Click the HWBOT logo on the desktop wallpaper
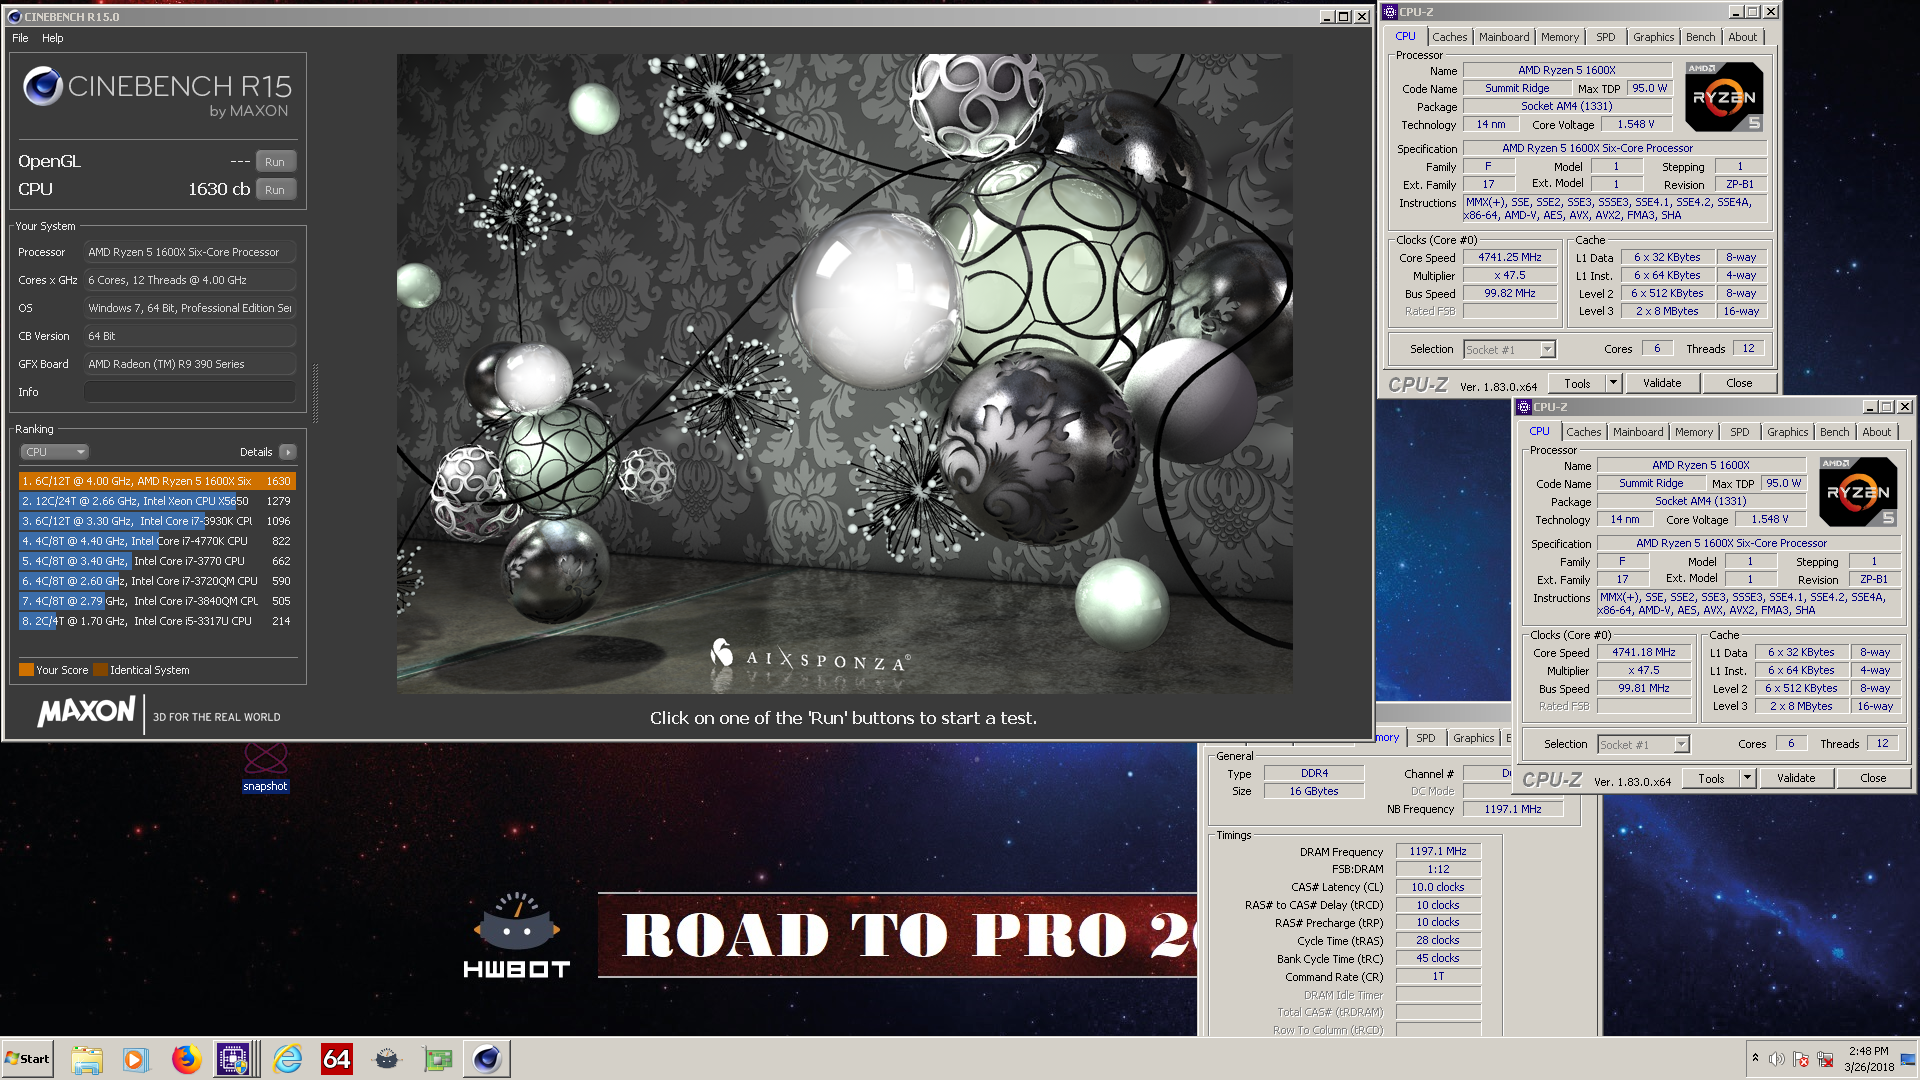 pyautogui.click(x=516, y=935)
